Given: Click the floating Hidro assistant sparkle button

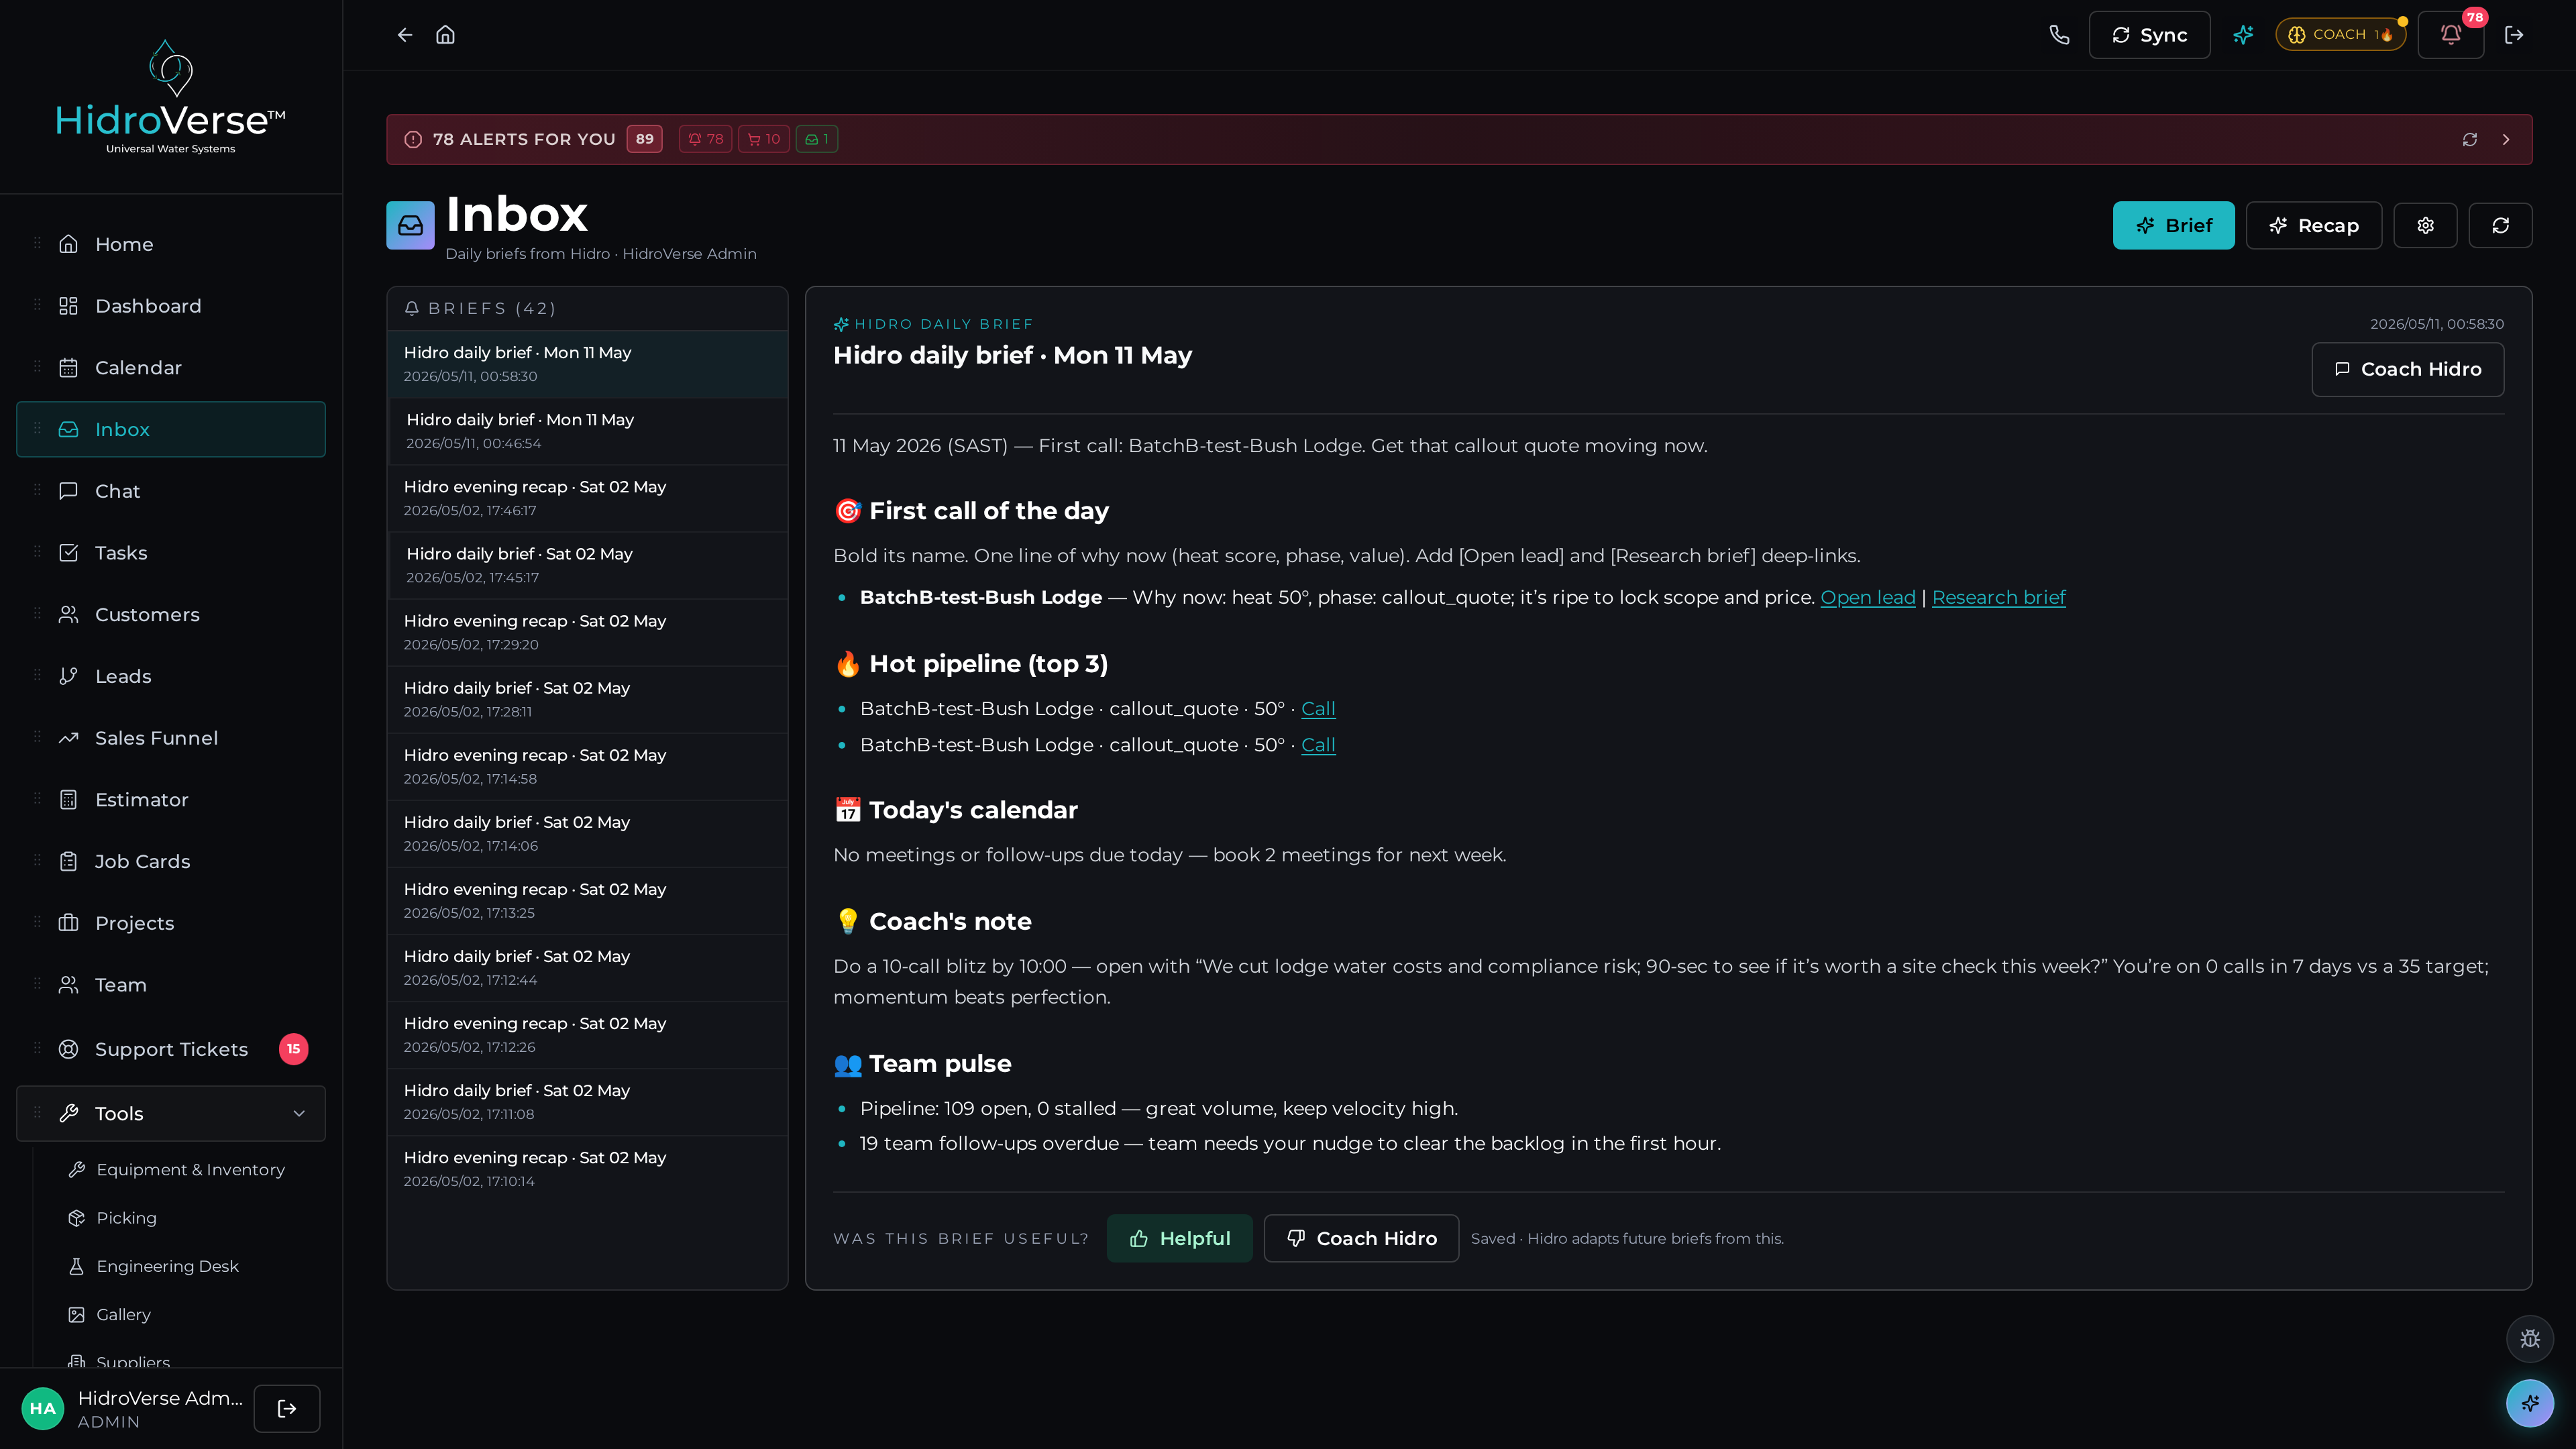Looking at the screenshot, I should pyautogui.click(x=2530, y=1403).
